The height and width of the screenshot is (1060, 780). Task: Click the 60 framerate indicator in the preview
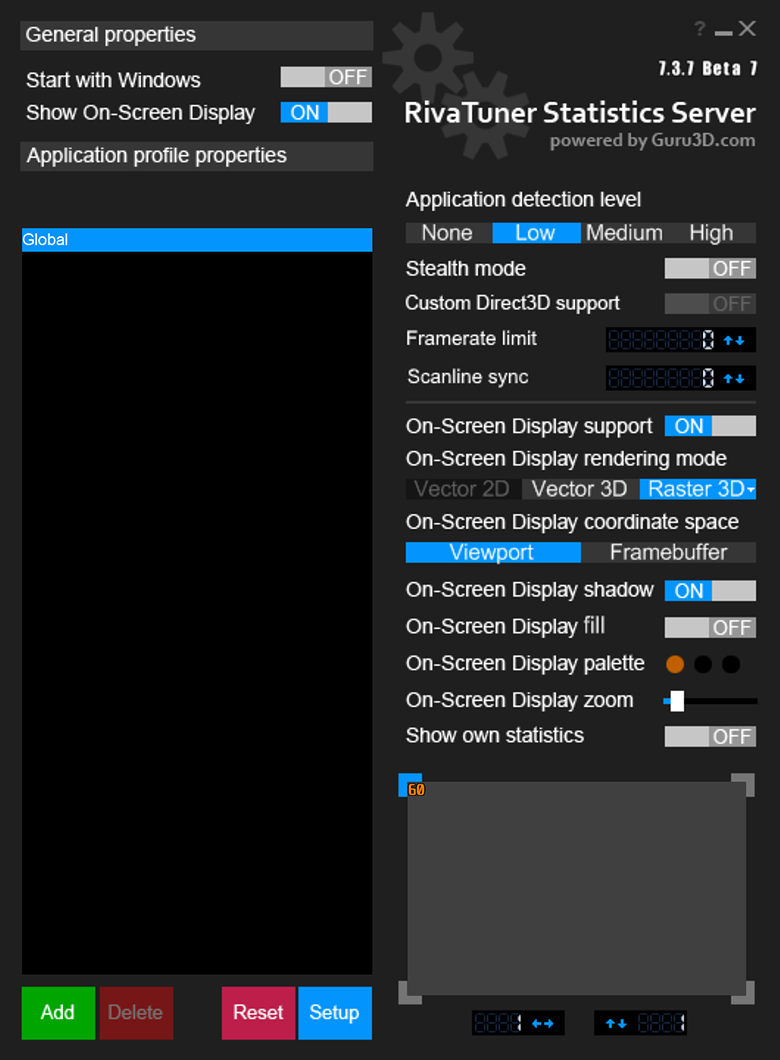click(x=414, y=786)
